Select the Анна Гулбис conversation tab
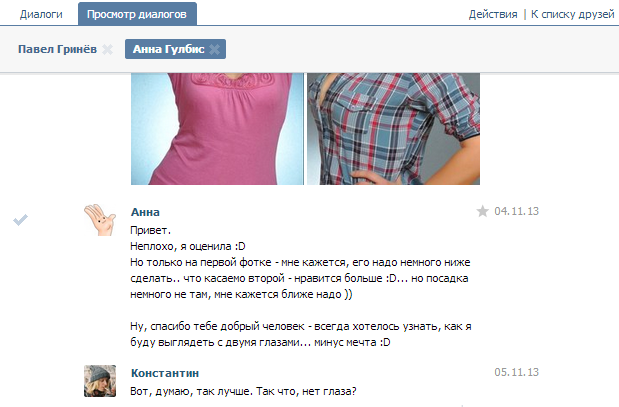 (x=169, y=49)
